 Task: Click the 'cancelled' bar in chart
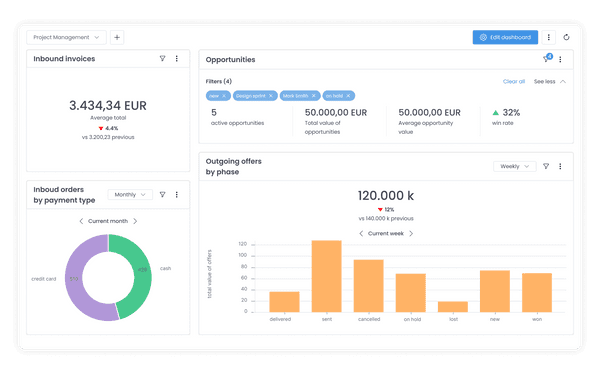[368, 286]
